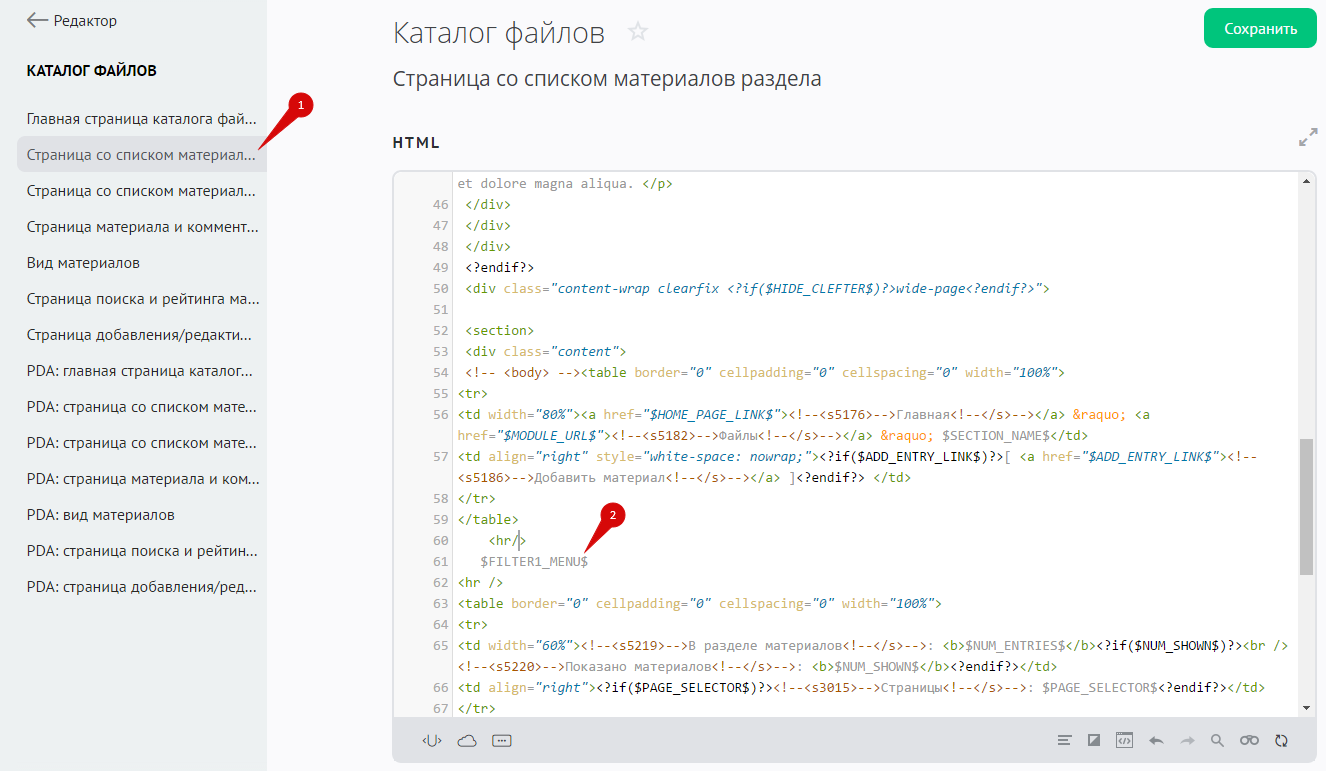Expand HTML editor to fullscreen
This screenshot has width=1326, height=771.
(x=1307, y=138)
